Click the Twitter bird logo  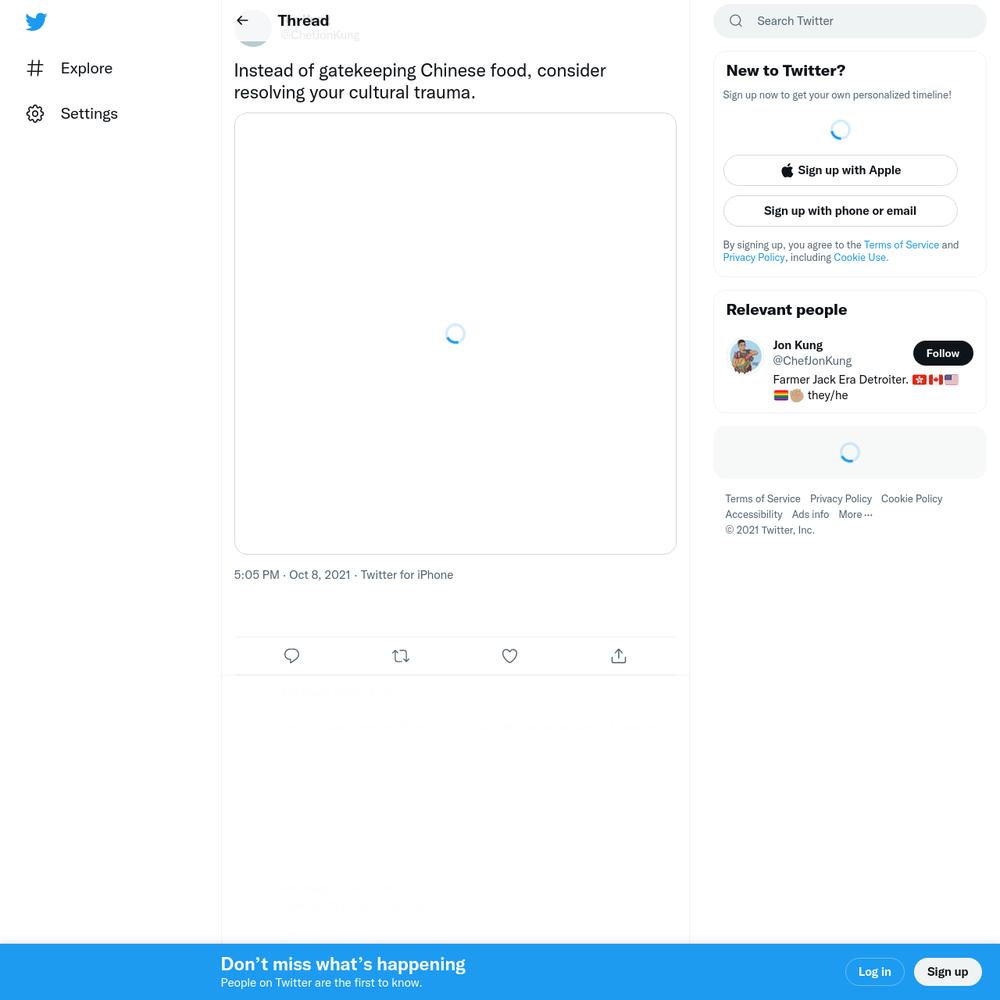36,22
